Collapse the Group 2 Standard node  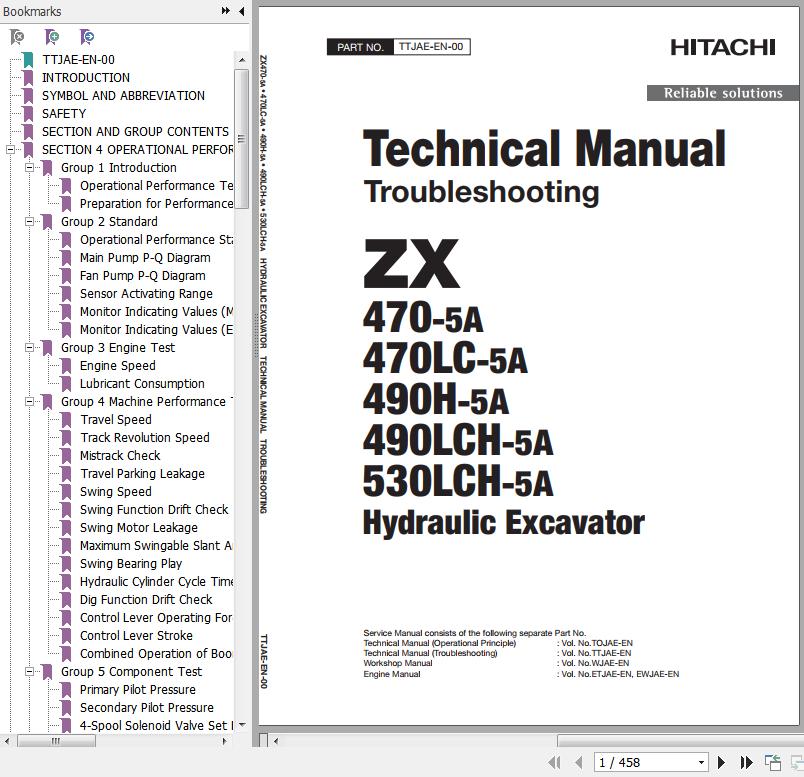29,222
